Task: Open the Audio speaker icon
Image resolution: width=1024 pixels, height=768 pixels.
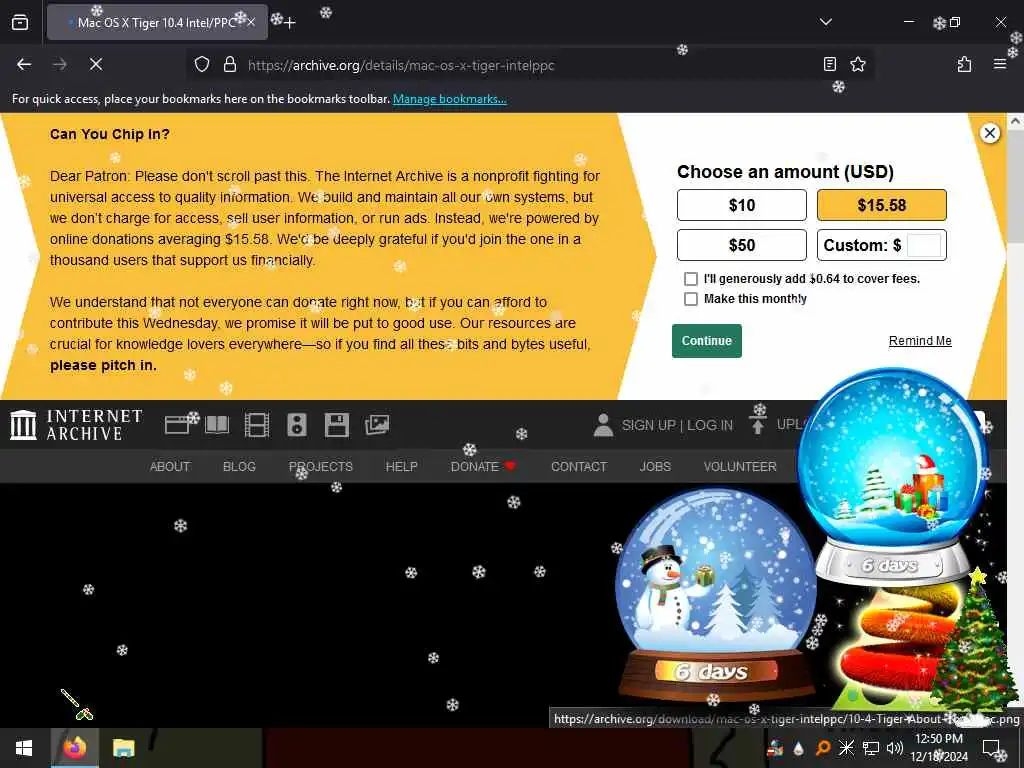Action: [x=296, y=425]
